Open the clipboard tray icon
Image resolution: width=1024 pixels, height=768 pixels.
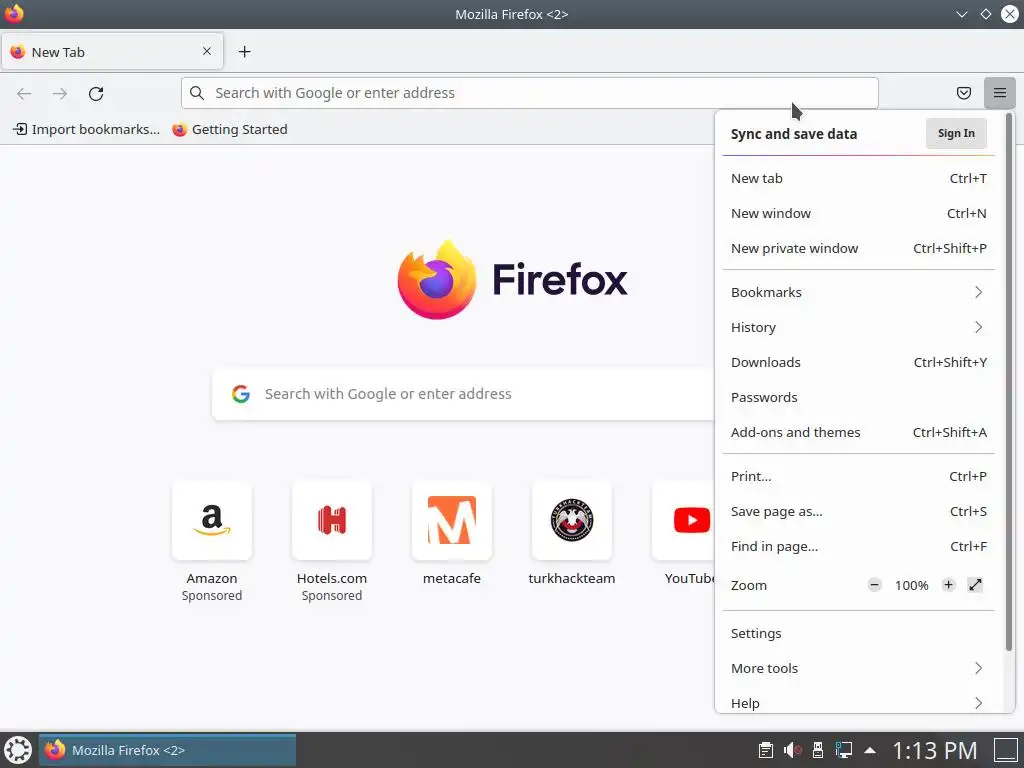pyautogui.click(x=765, y=750)
